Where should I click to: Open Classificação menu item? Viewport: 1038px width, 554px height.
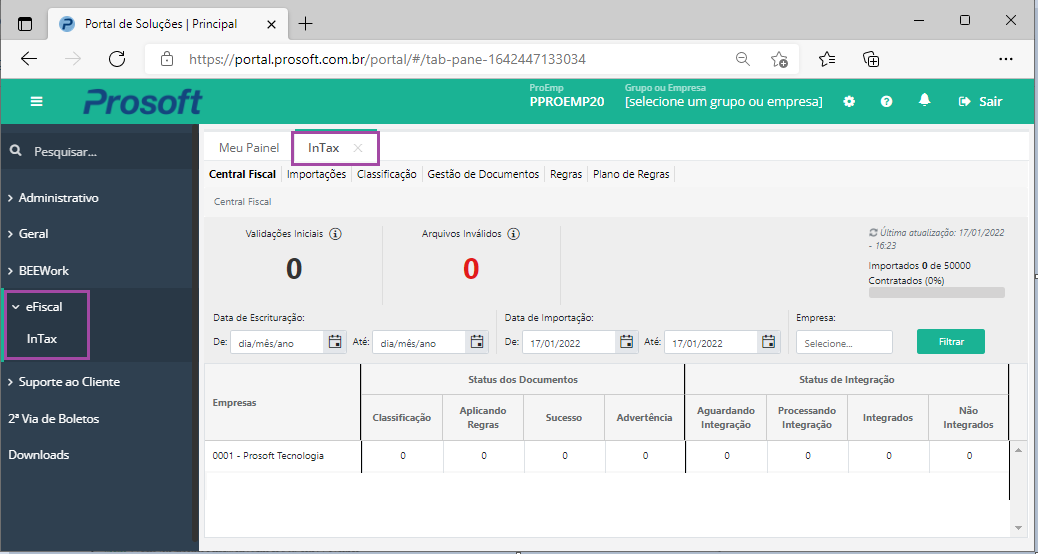[x=387, y=174]
